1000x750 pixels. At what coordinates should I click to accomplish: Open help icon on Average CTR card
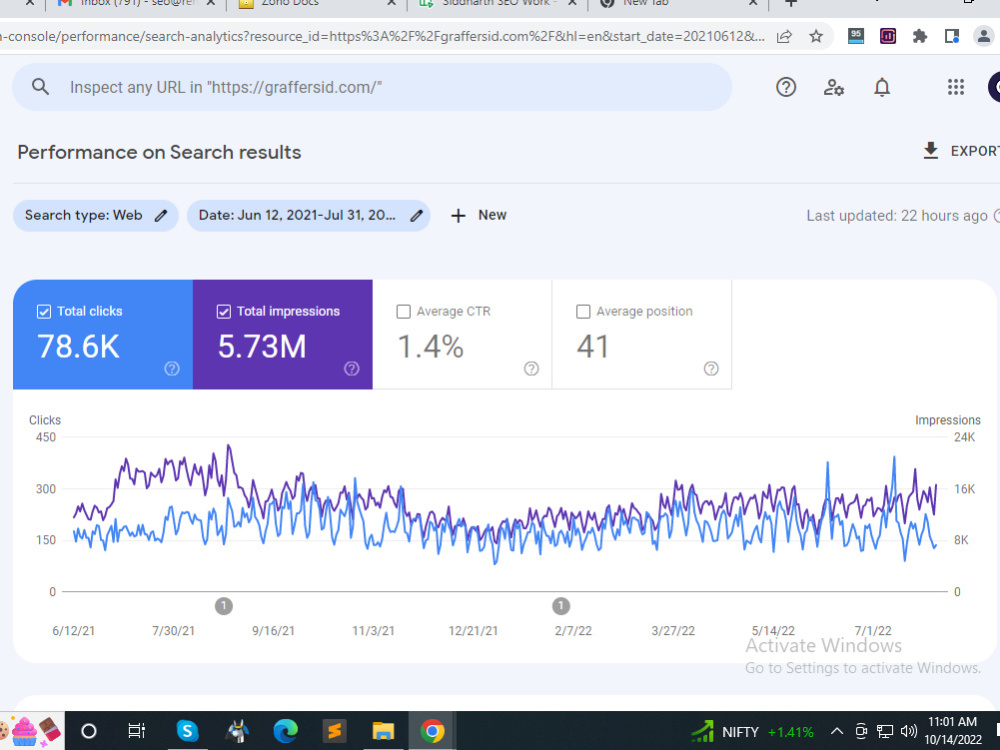point(531,369)
